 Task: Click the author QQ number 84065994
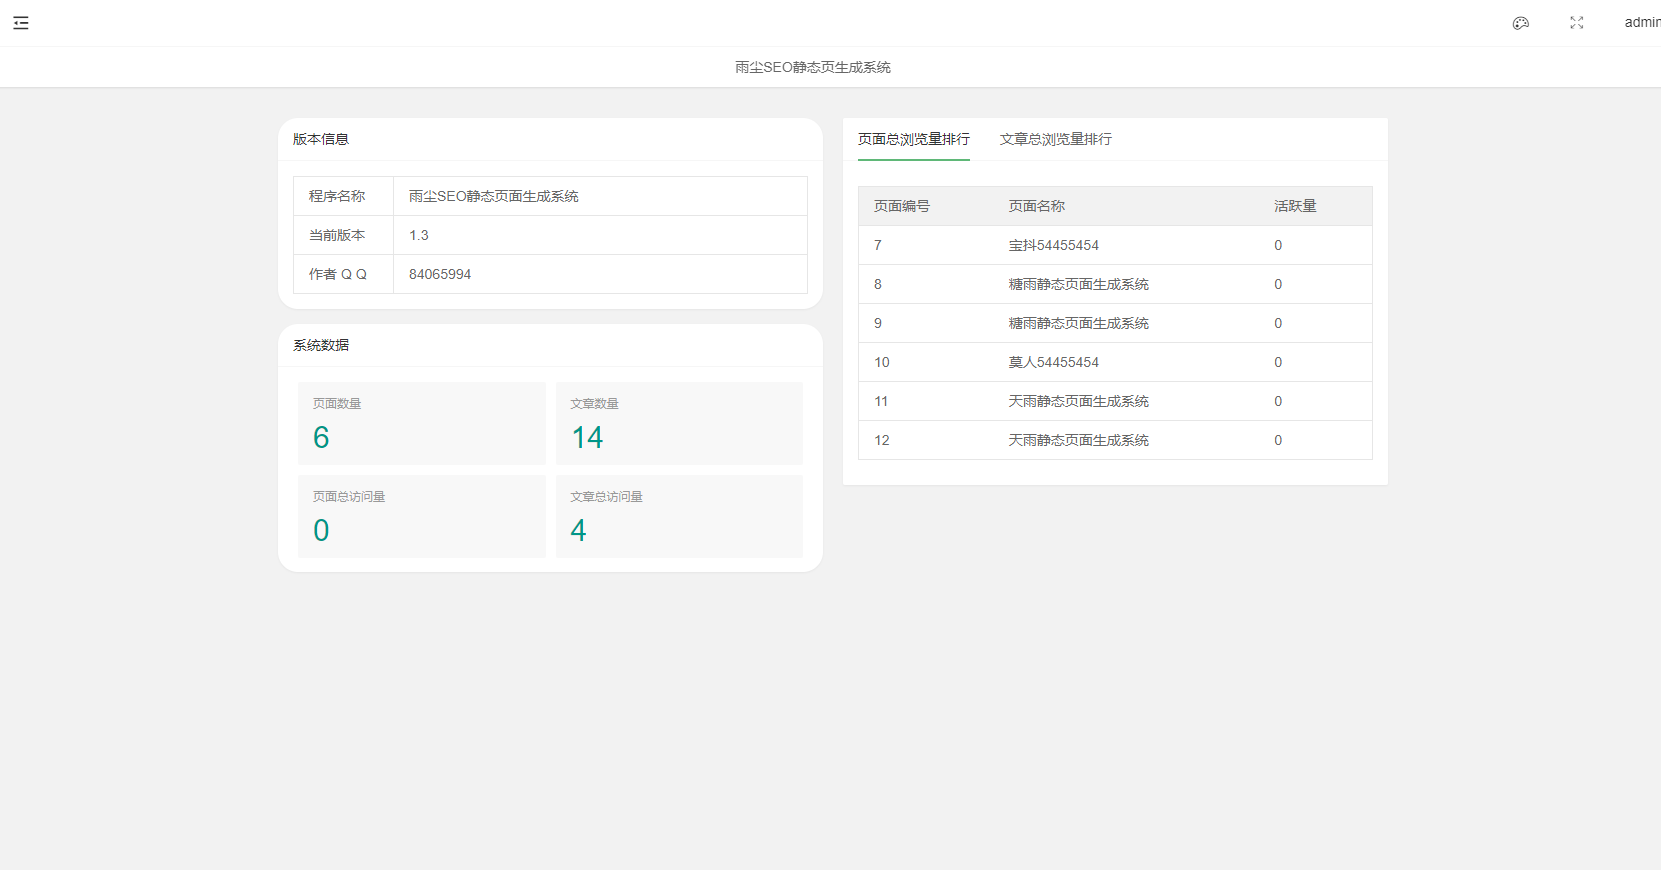coord(440,274)
